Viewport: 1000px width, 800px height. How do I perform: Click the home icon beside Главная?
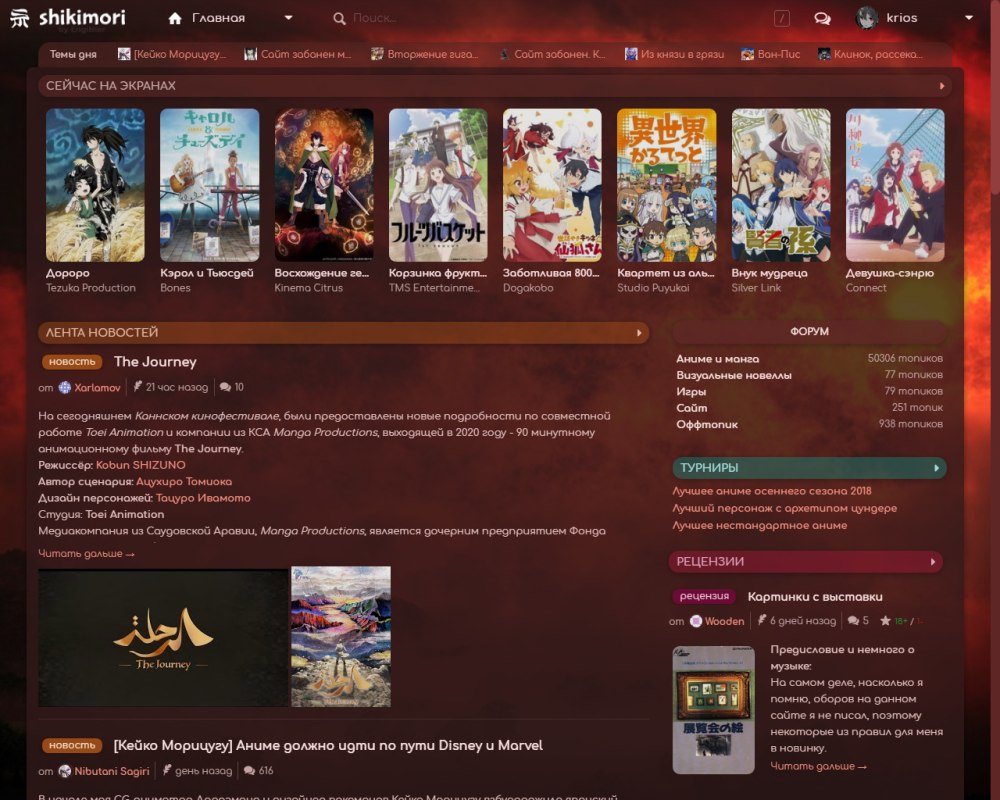tap(175, 19)
